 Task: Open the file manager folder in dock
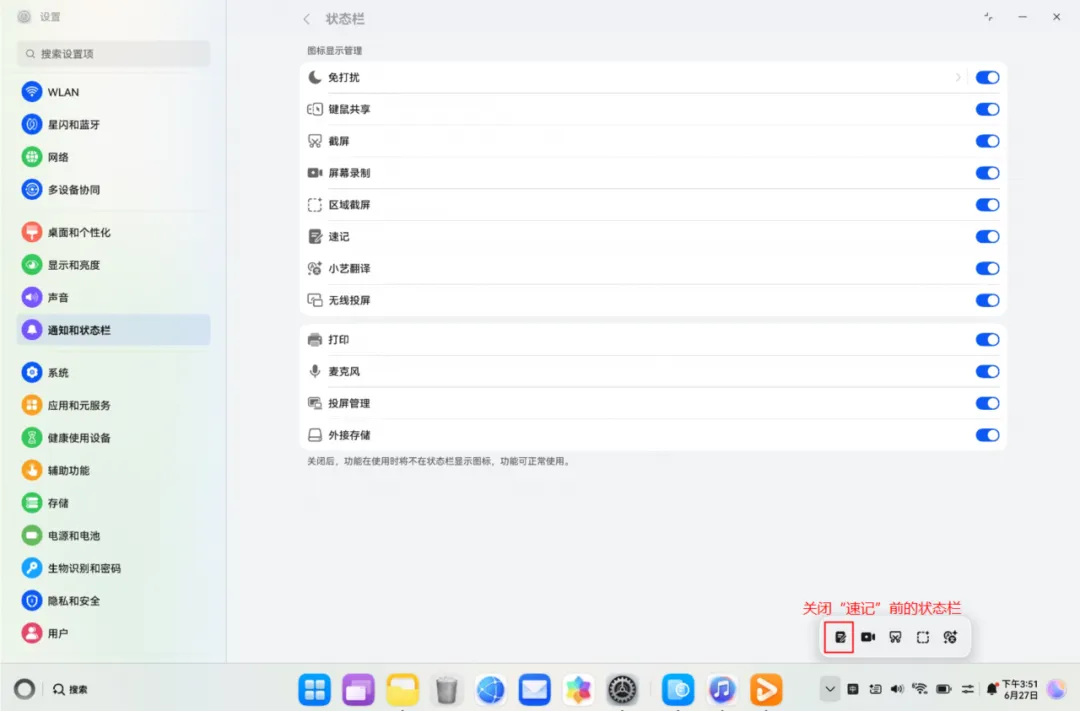pos(402,690)
